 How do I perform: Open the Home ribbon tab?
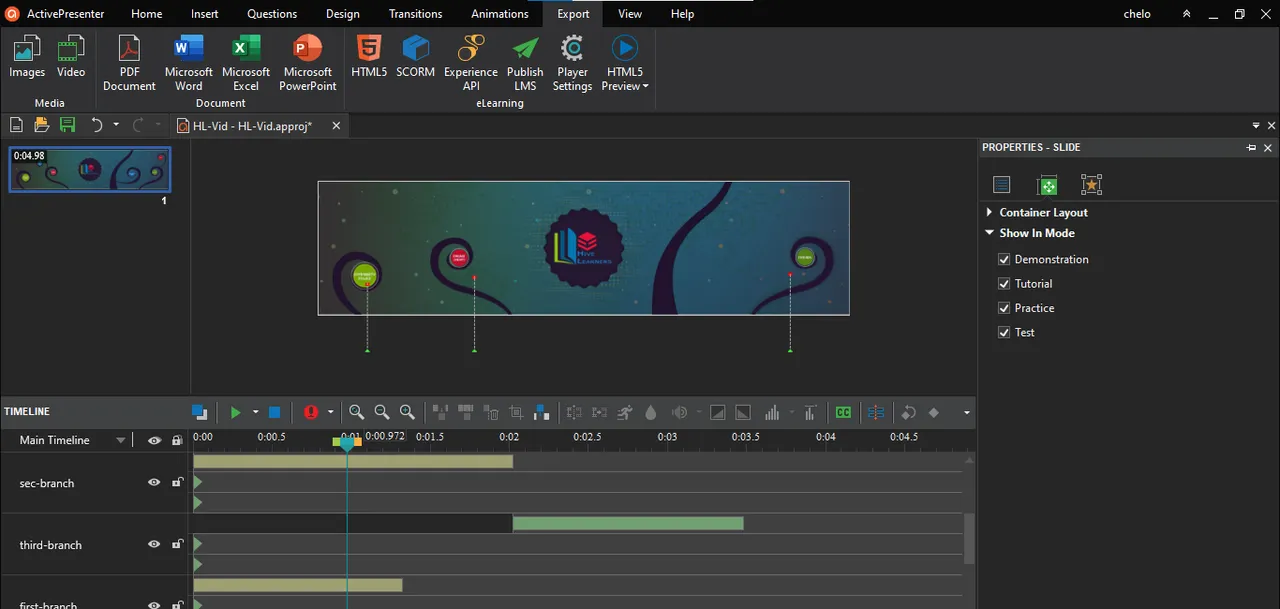[146, 14]
